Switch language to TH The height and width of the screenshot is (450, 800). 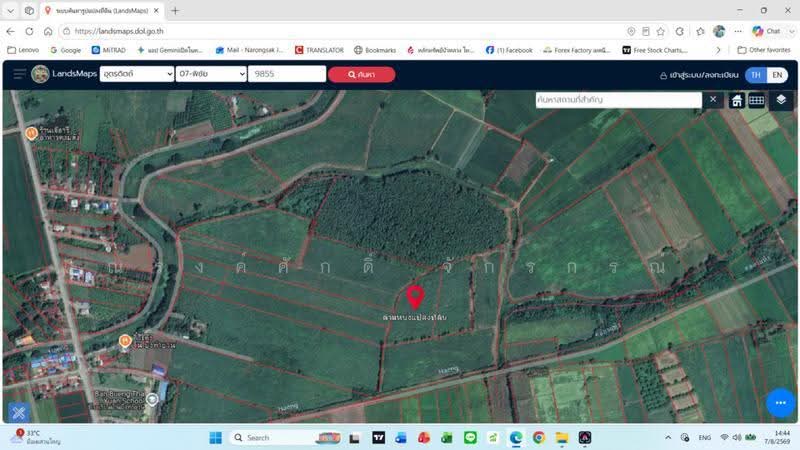coord(756,75)
